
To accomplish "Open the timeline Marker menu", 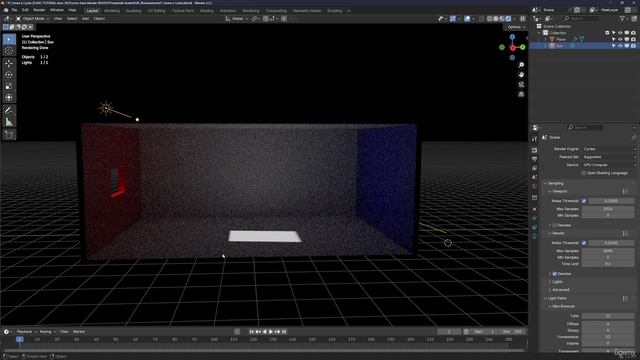I will tap(79, 332).
